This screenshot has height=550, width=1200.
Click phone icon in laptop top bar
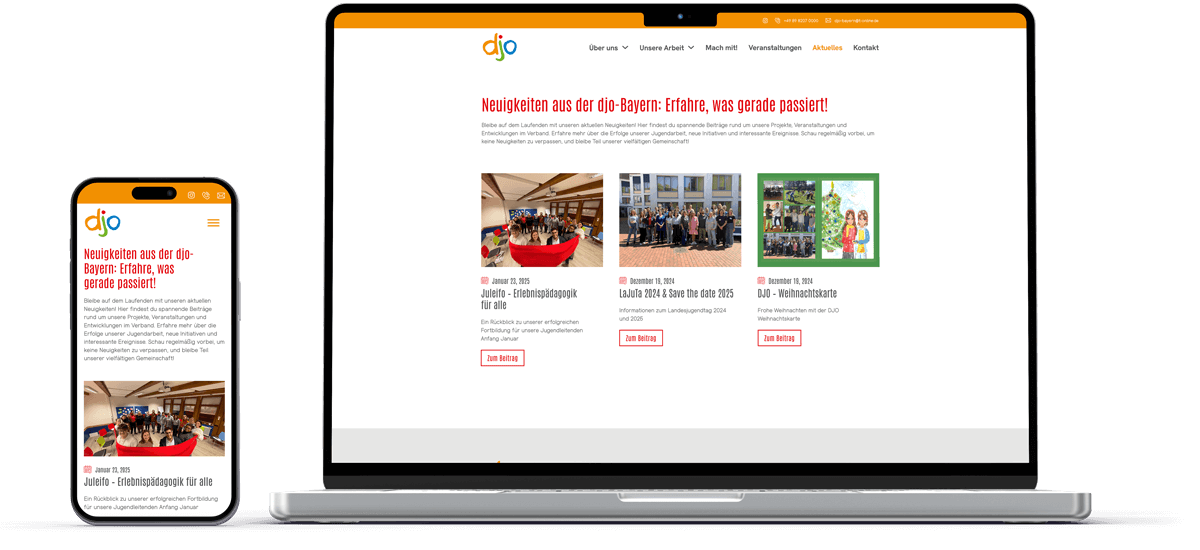click(x=777, y=20)
